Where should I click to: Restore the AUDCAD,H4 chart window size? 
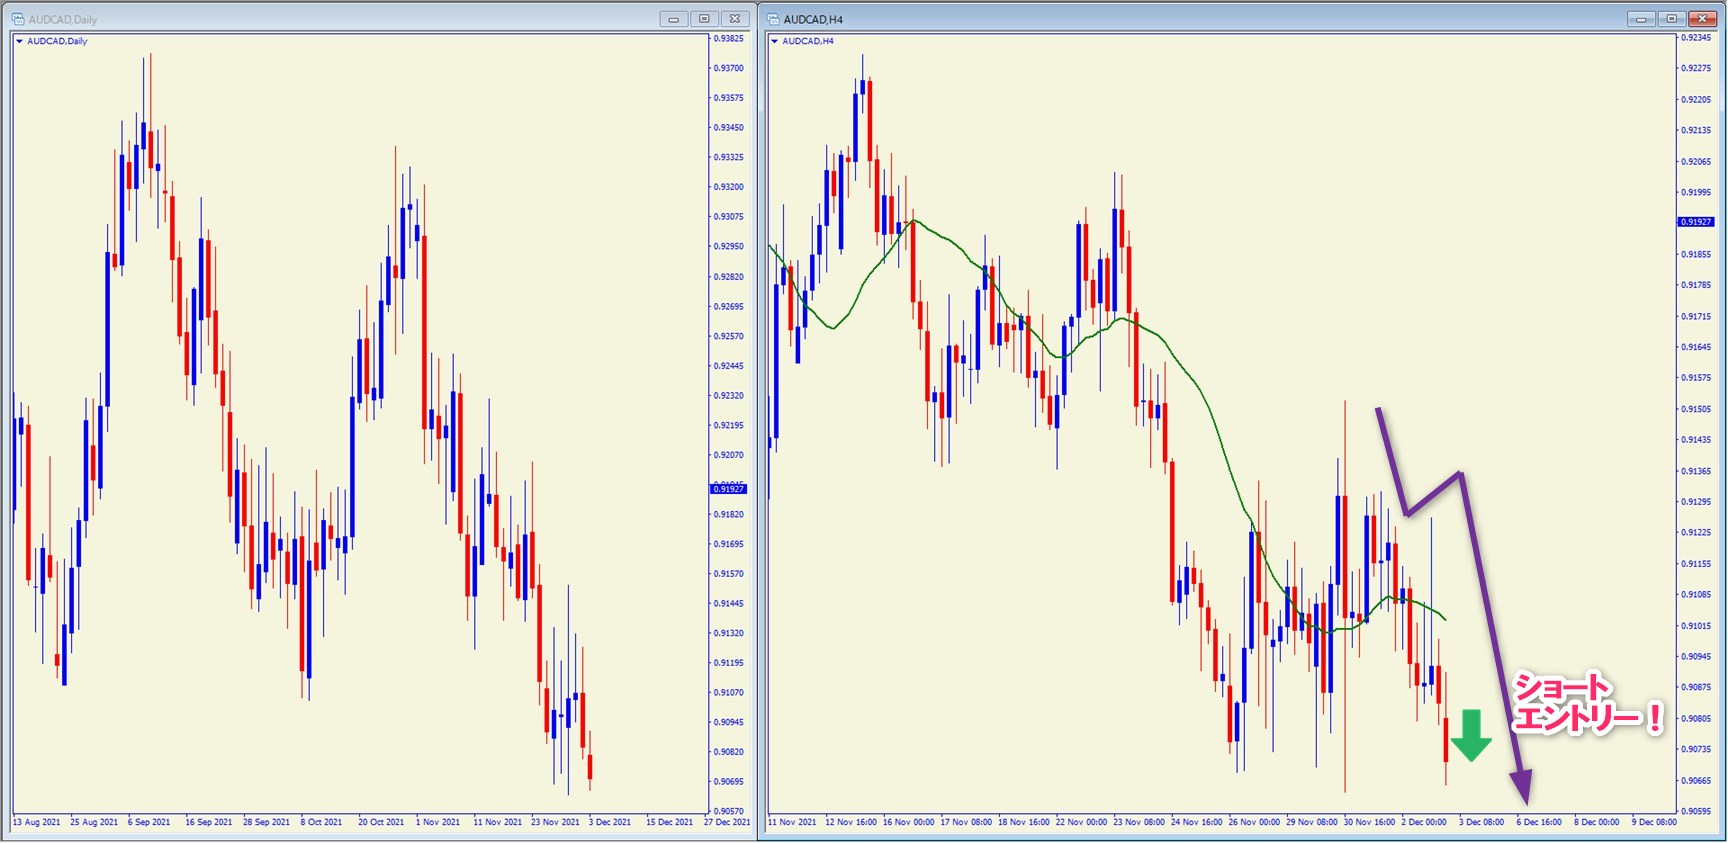pos(1672,19)
